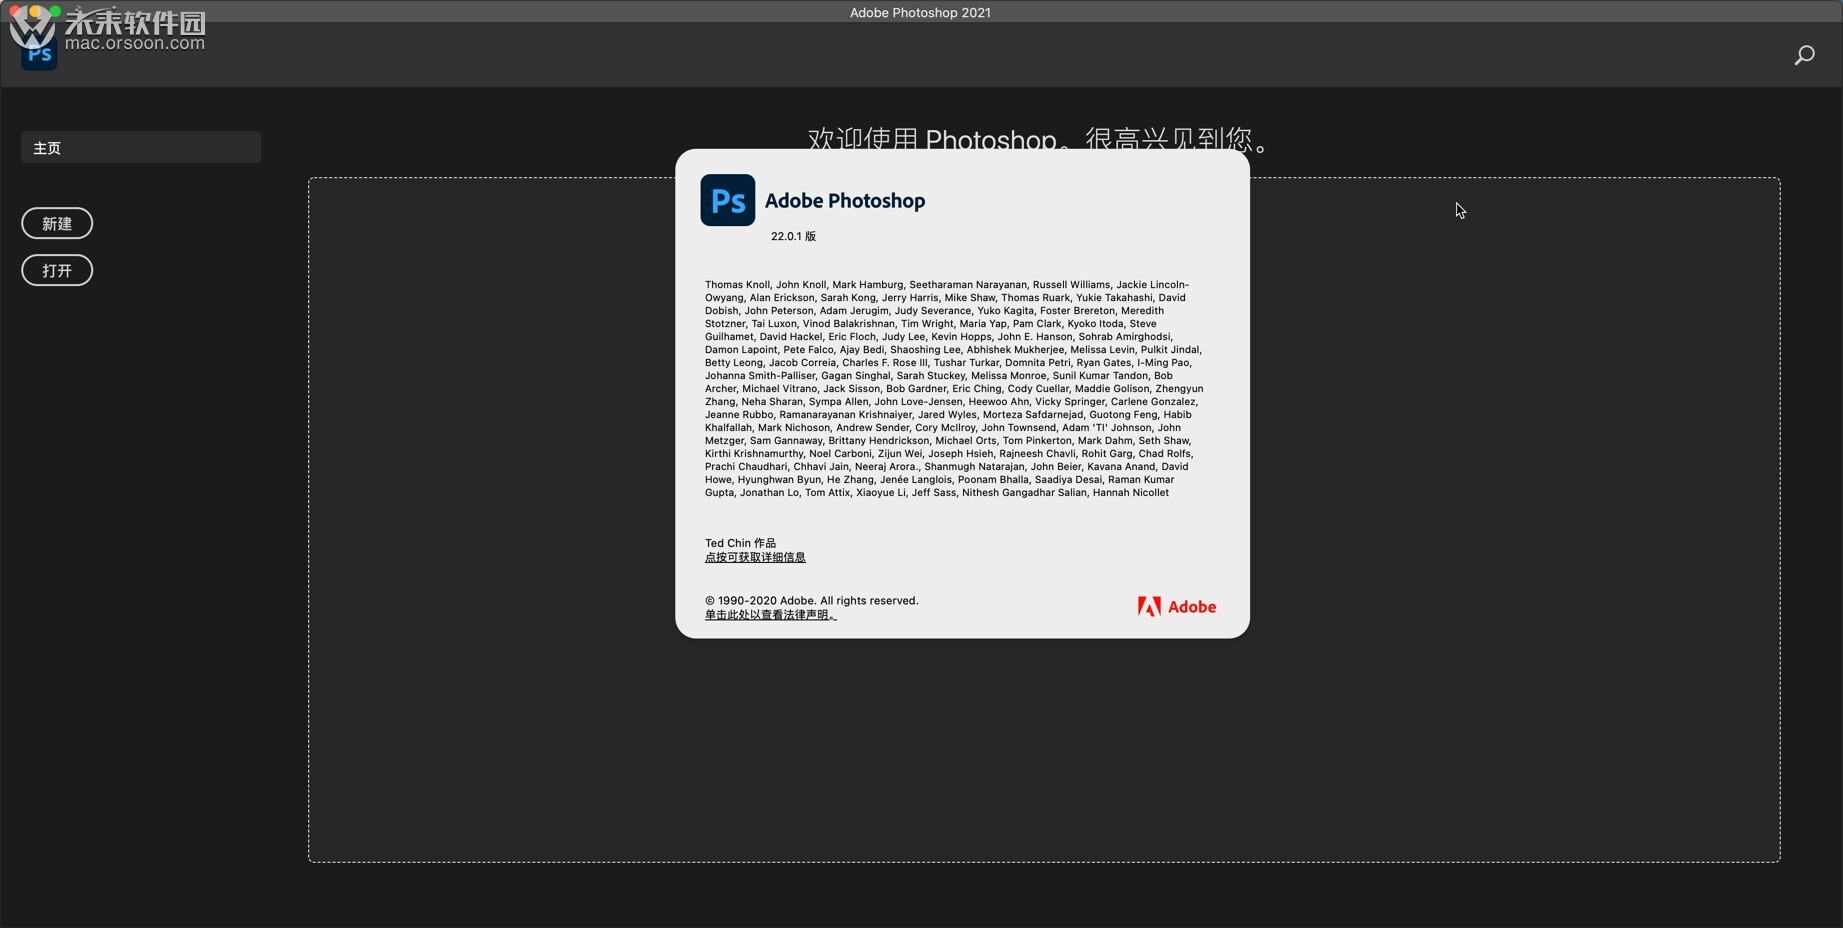Open the 单击此处以查看法律声明 legal notice link
This screenshot has width=1843, height=928.
pyautogui.click(x=770, y=615)
